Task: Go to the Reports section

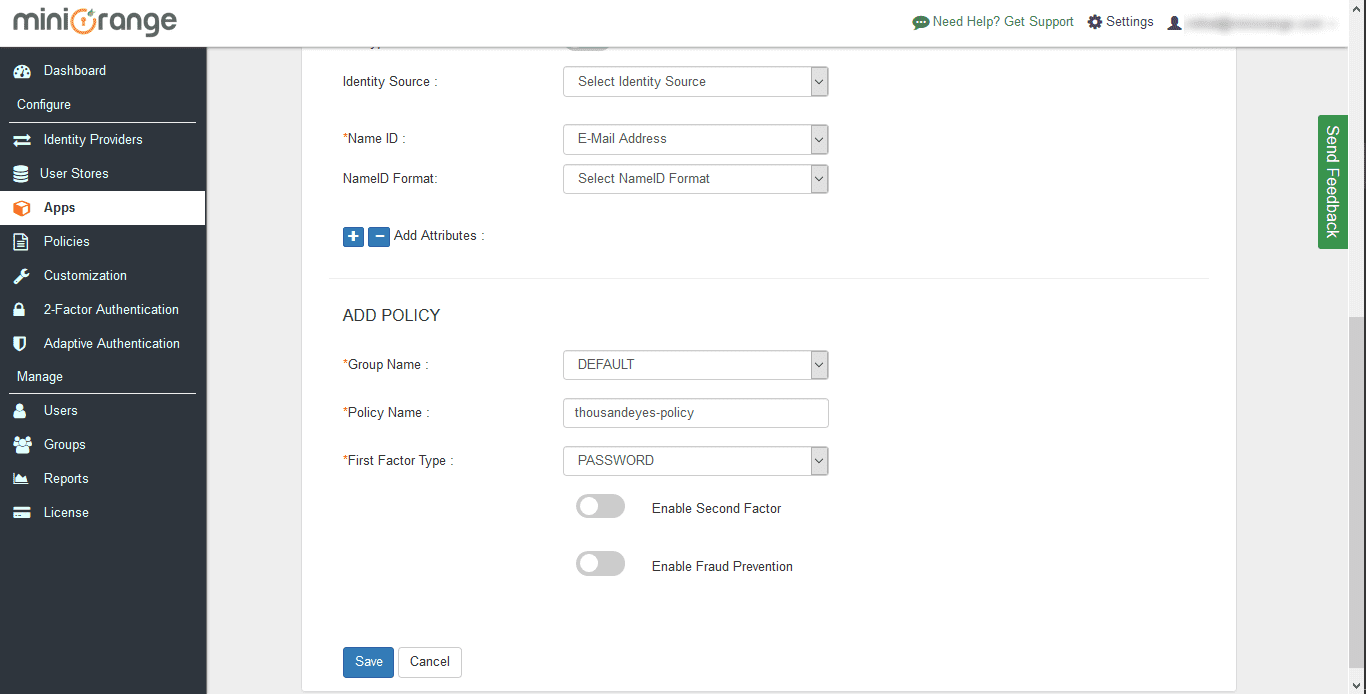Action: (66, 479)
